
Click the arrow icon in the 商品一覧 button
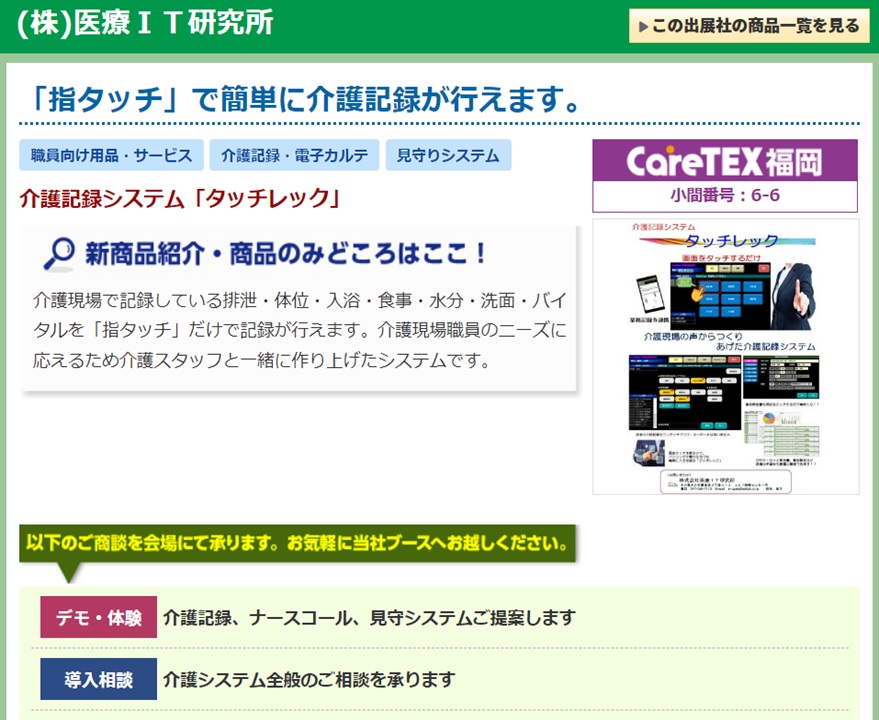coord(643,26)
